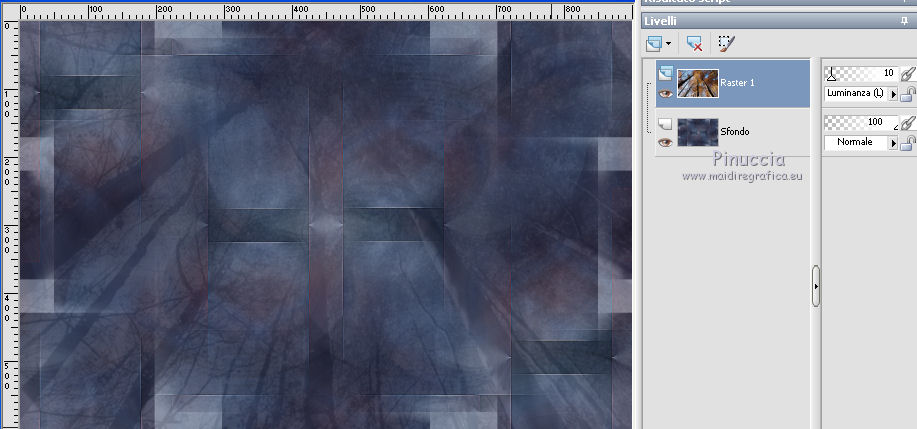This screenshot has height=429, width=917.
Task: Hide the Raster 1 layer
Action: point(665,93)
